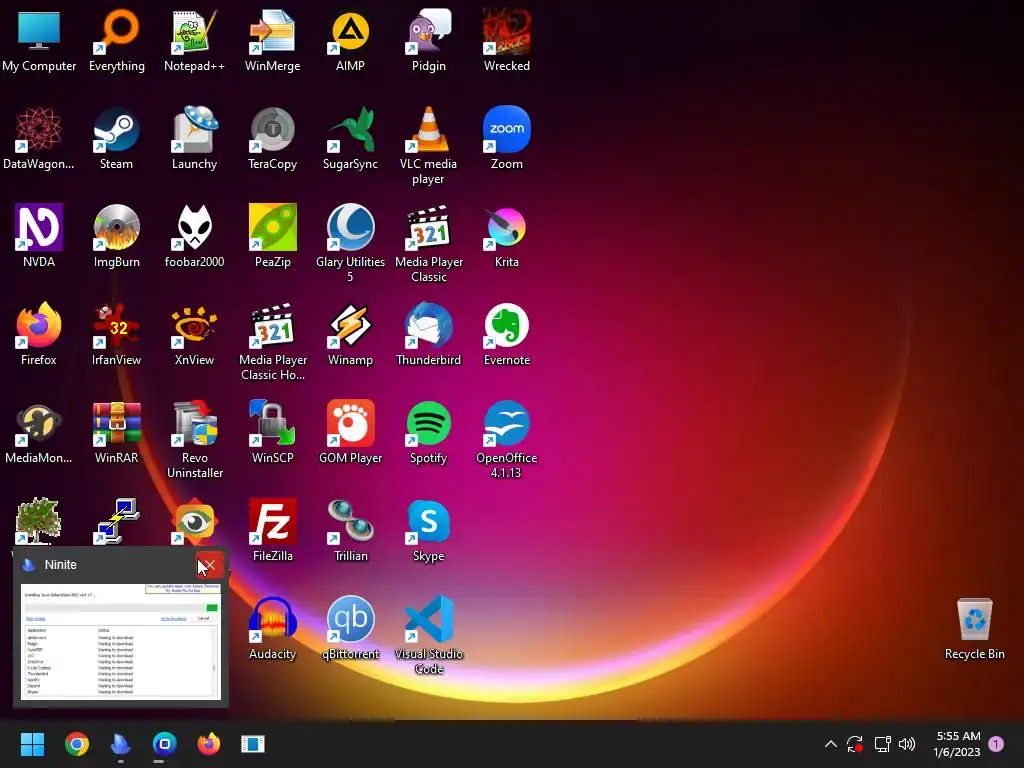The height and width of the screenshot is (768, 1024).
Task: Click the Thunderbird mail icon
Action: 428,334
